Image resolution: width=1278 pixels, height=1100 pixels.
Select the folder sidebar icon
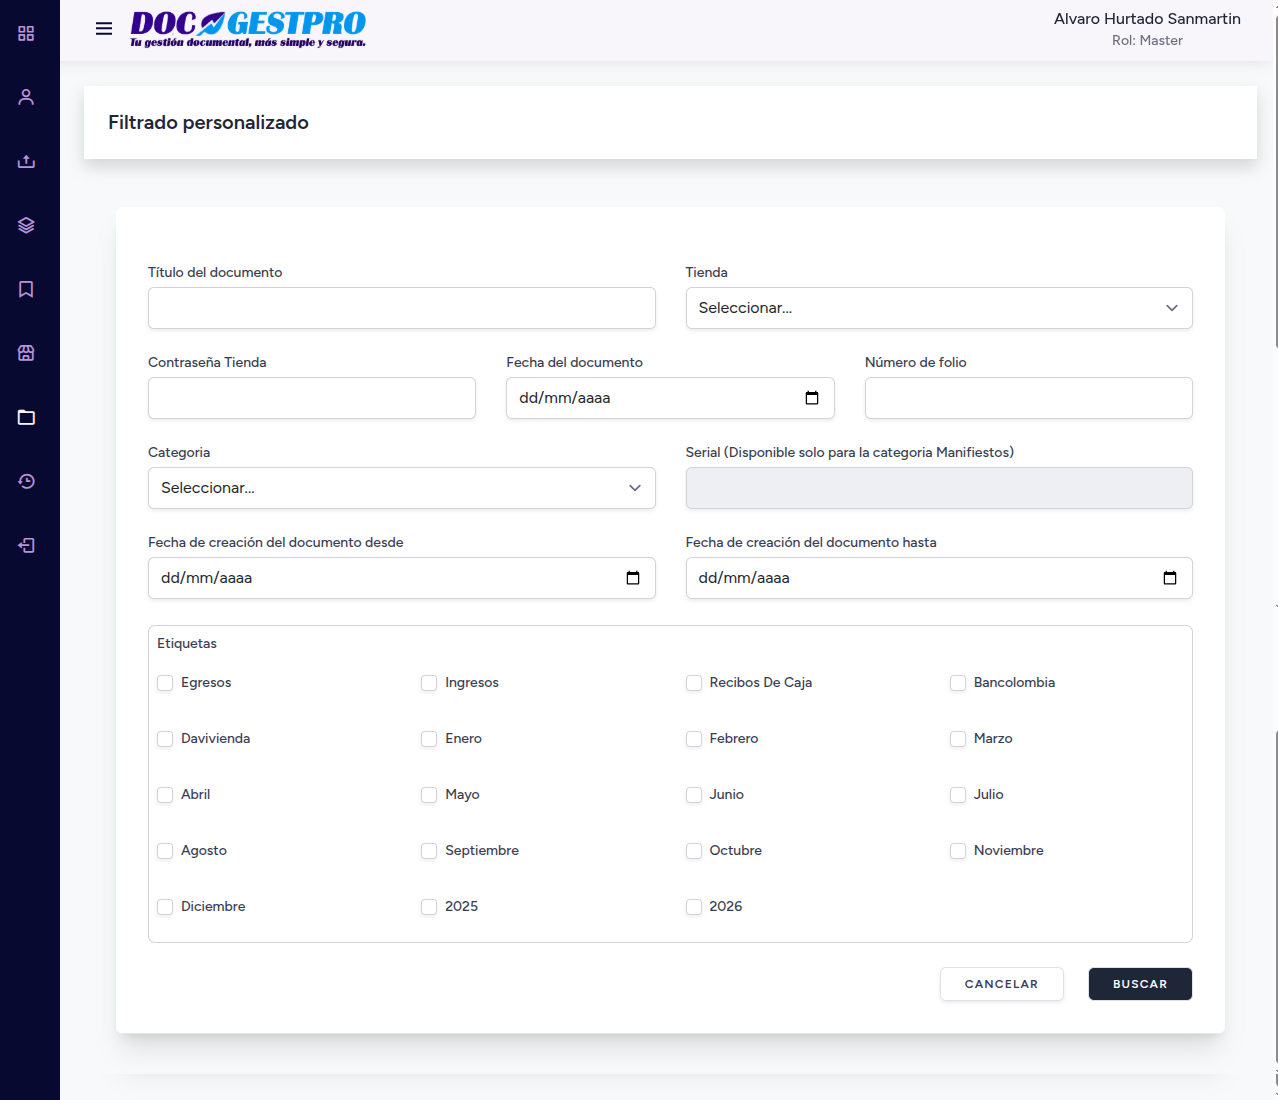coord(26,417)
